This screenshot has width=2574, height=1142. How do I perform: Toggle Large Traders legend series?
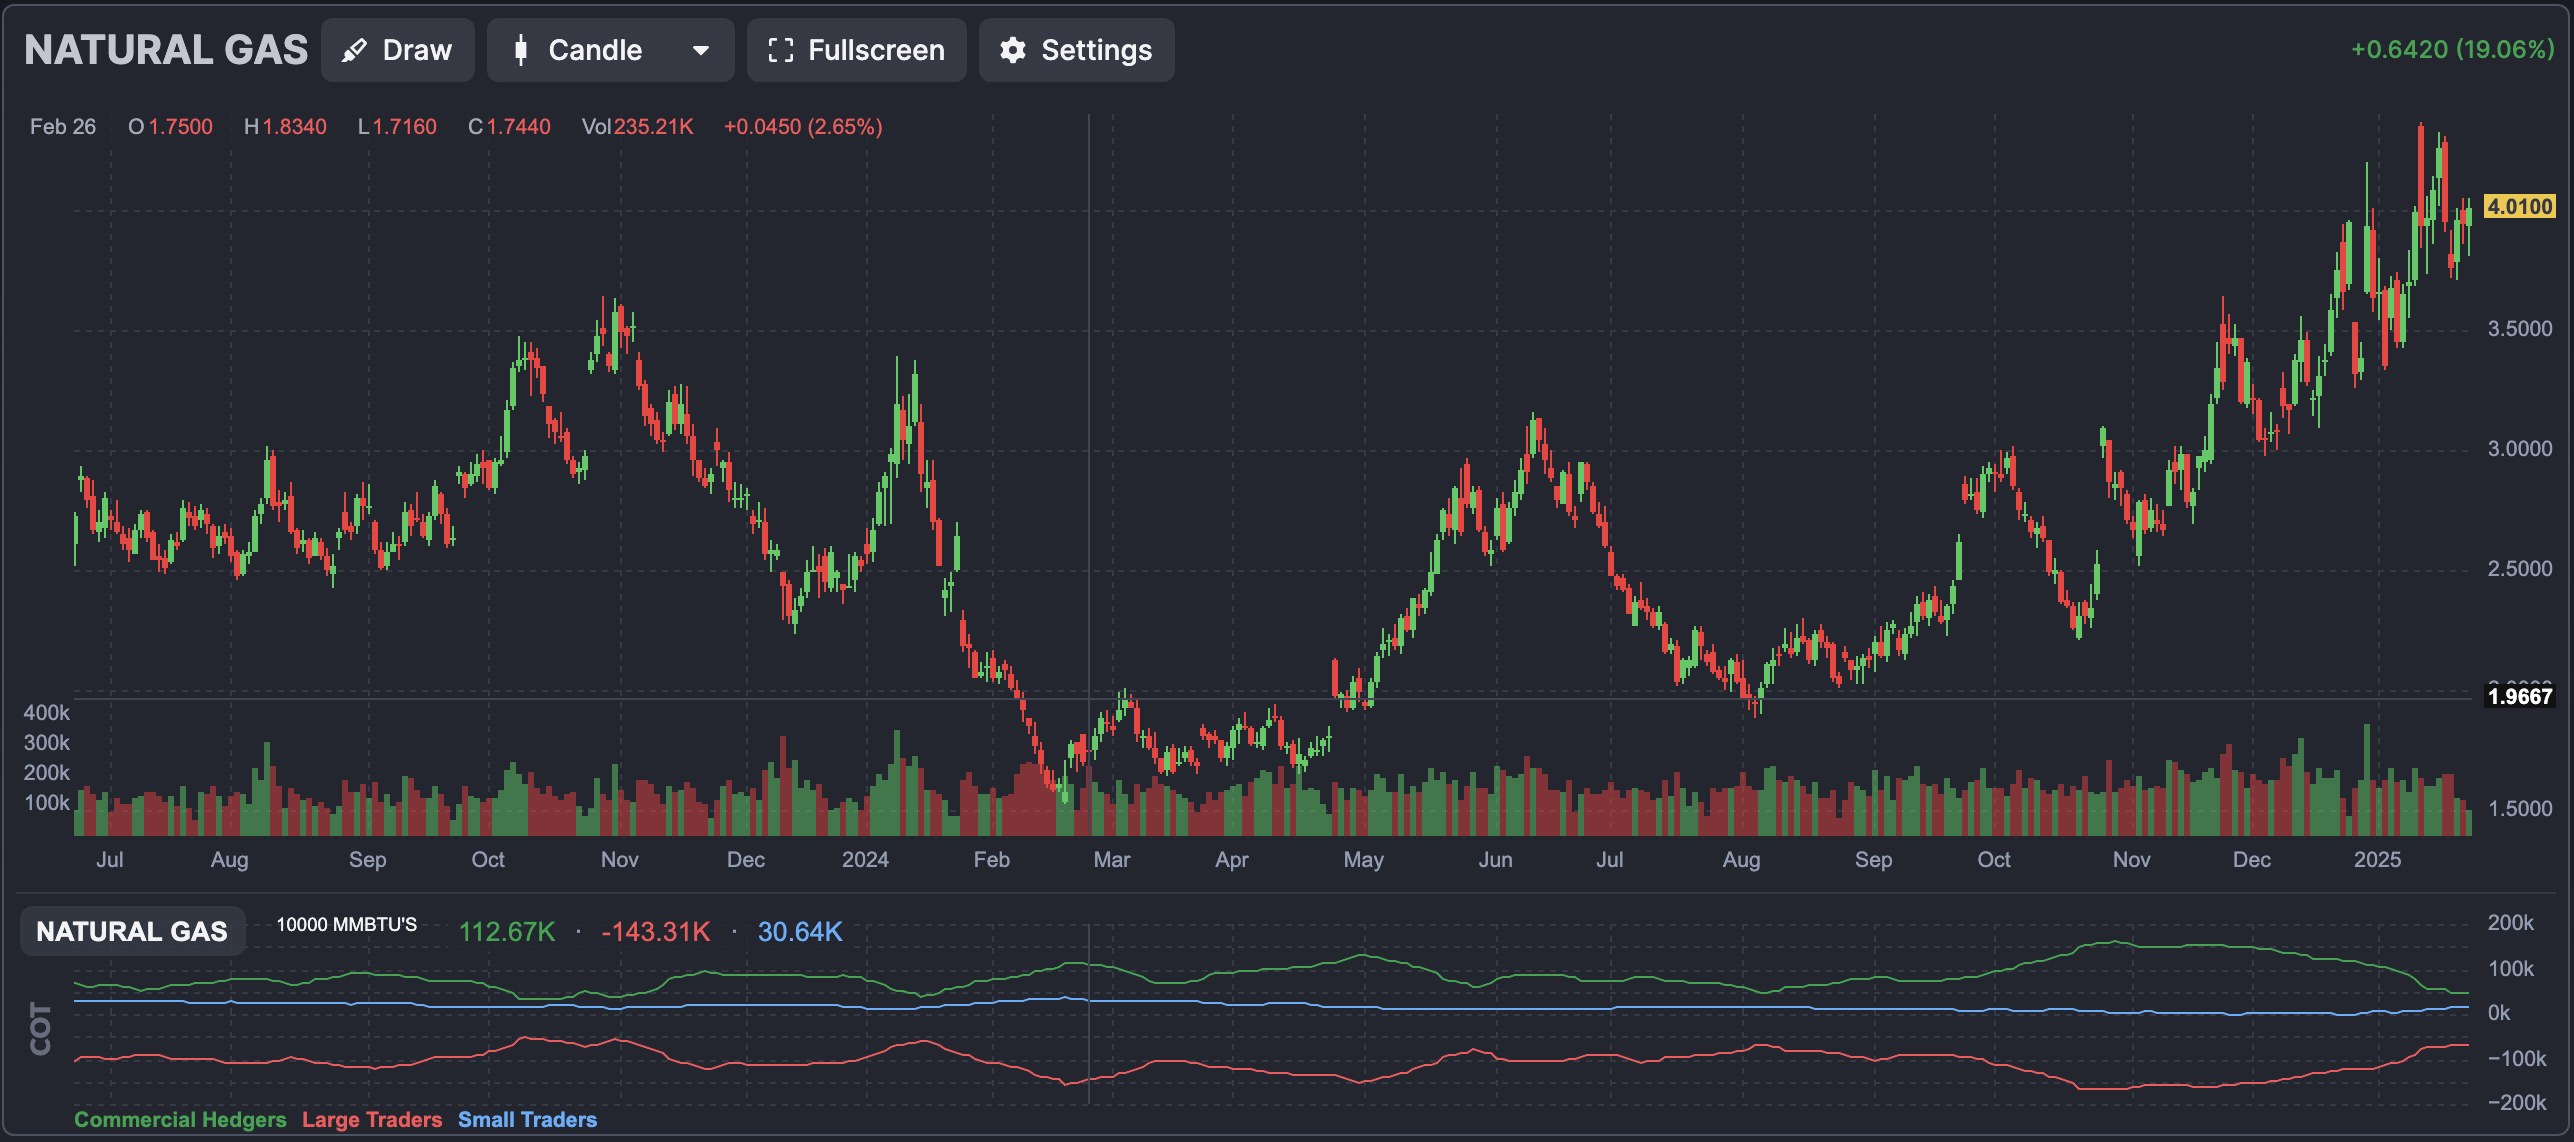[x=372, y=1120]
